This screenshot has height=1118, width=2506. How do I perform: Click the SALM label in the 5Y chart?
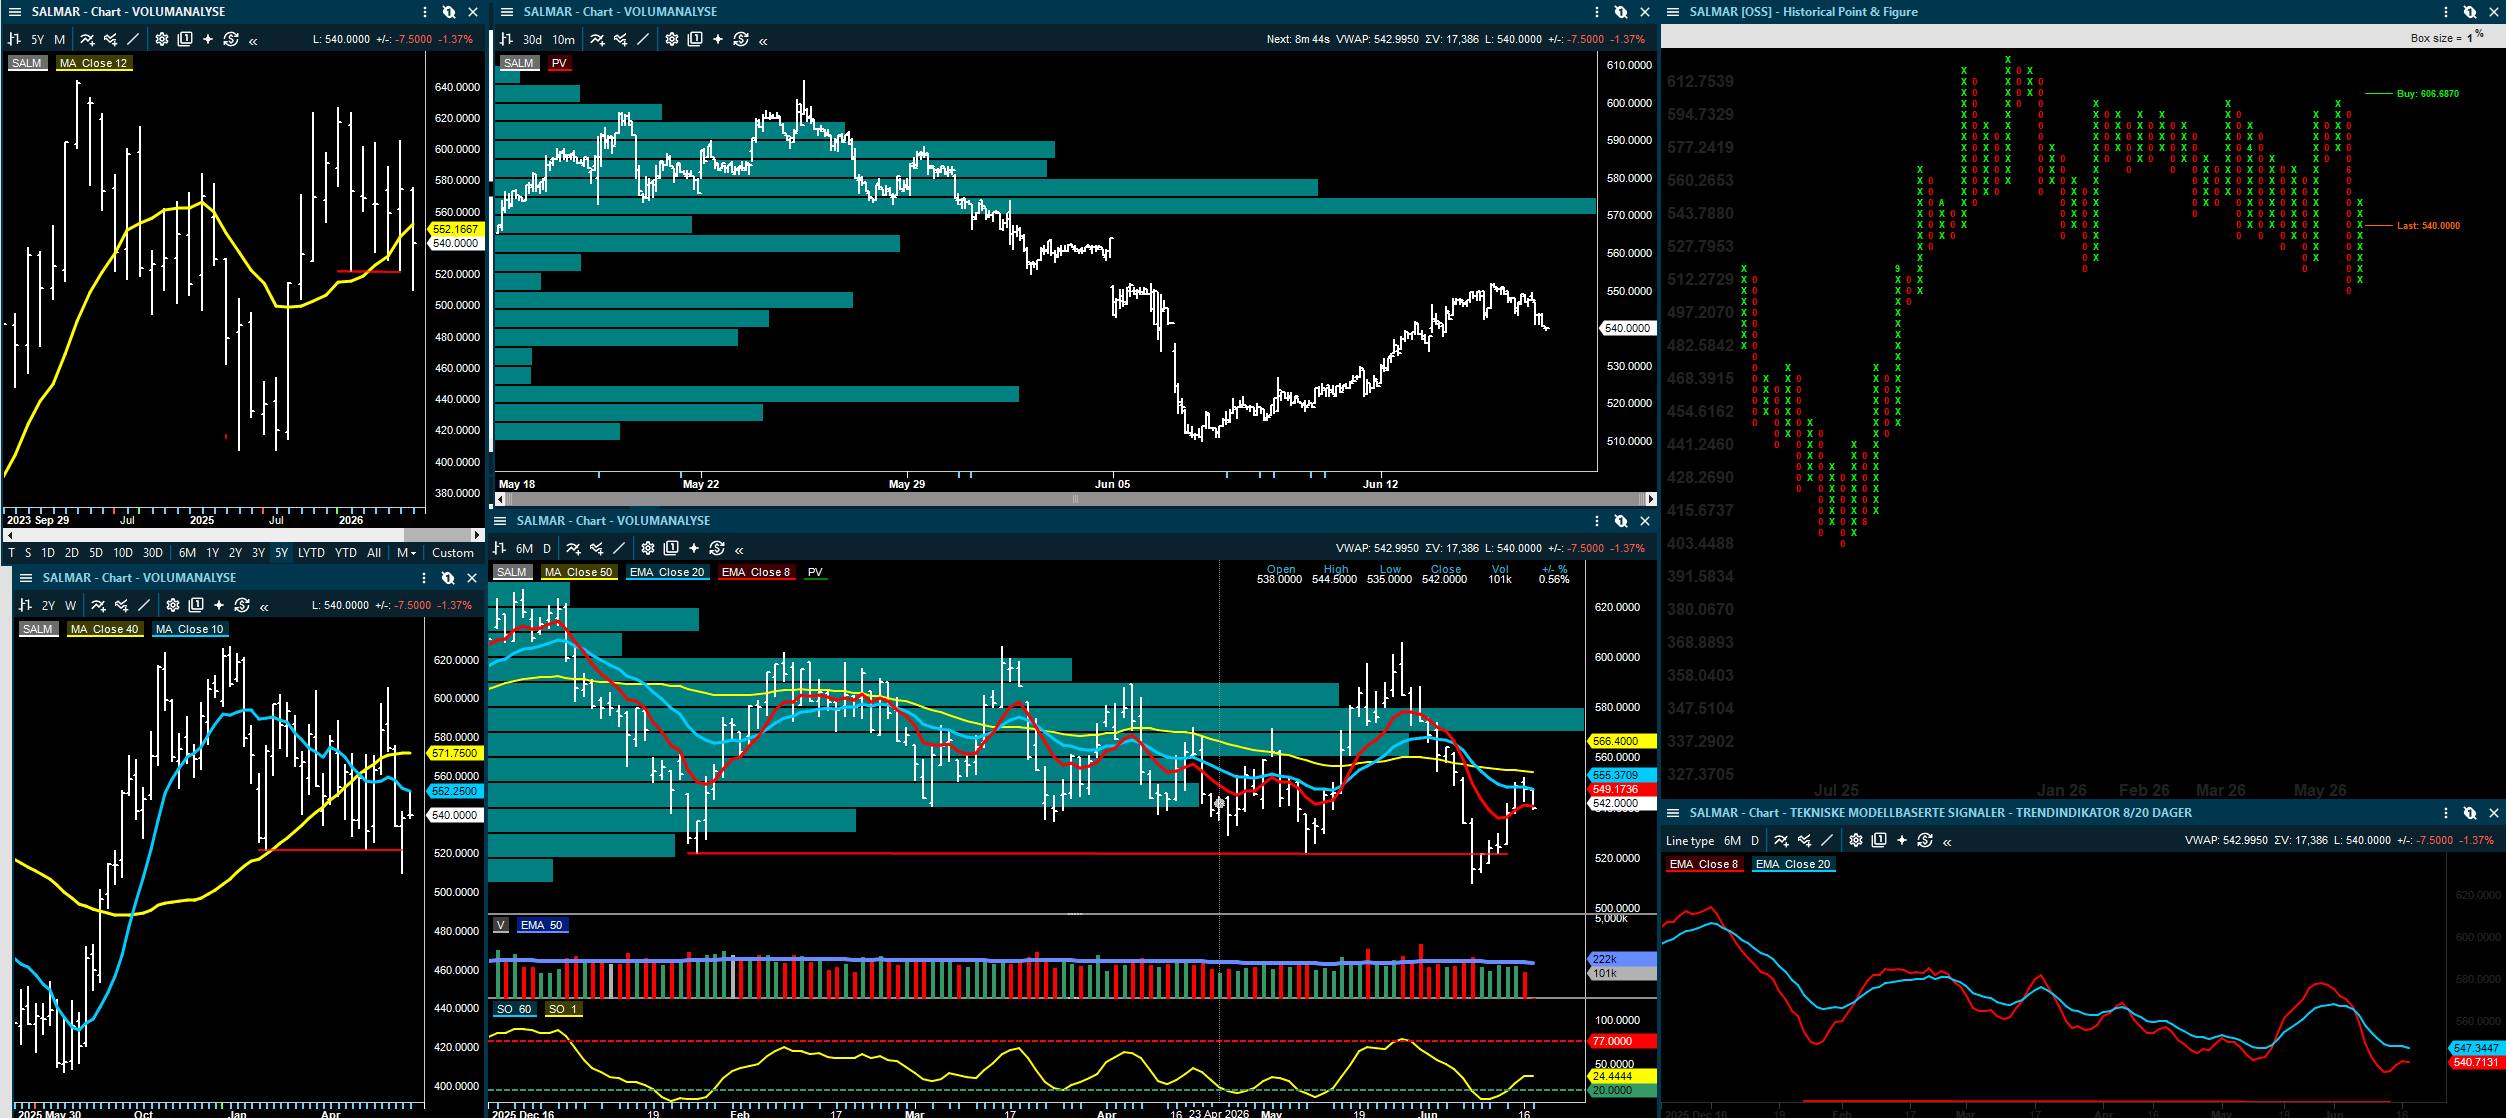(x=27, y=63)
